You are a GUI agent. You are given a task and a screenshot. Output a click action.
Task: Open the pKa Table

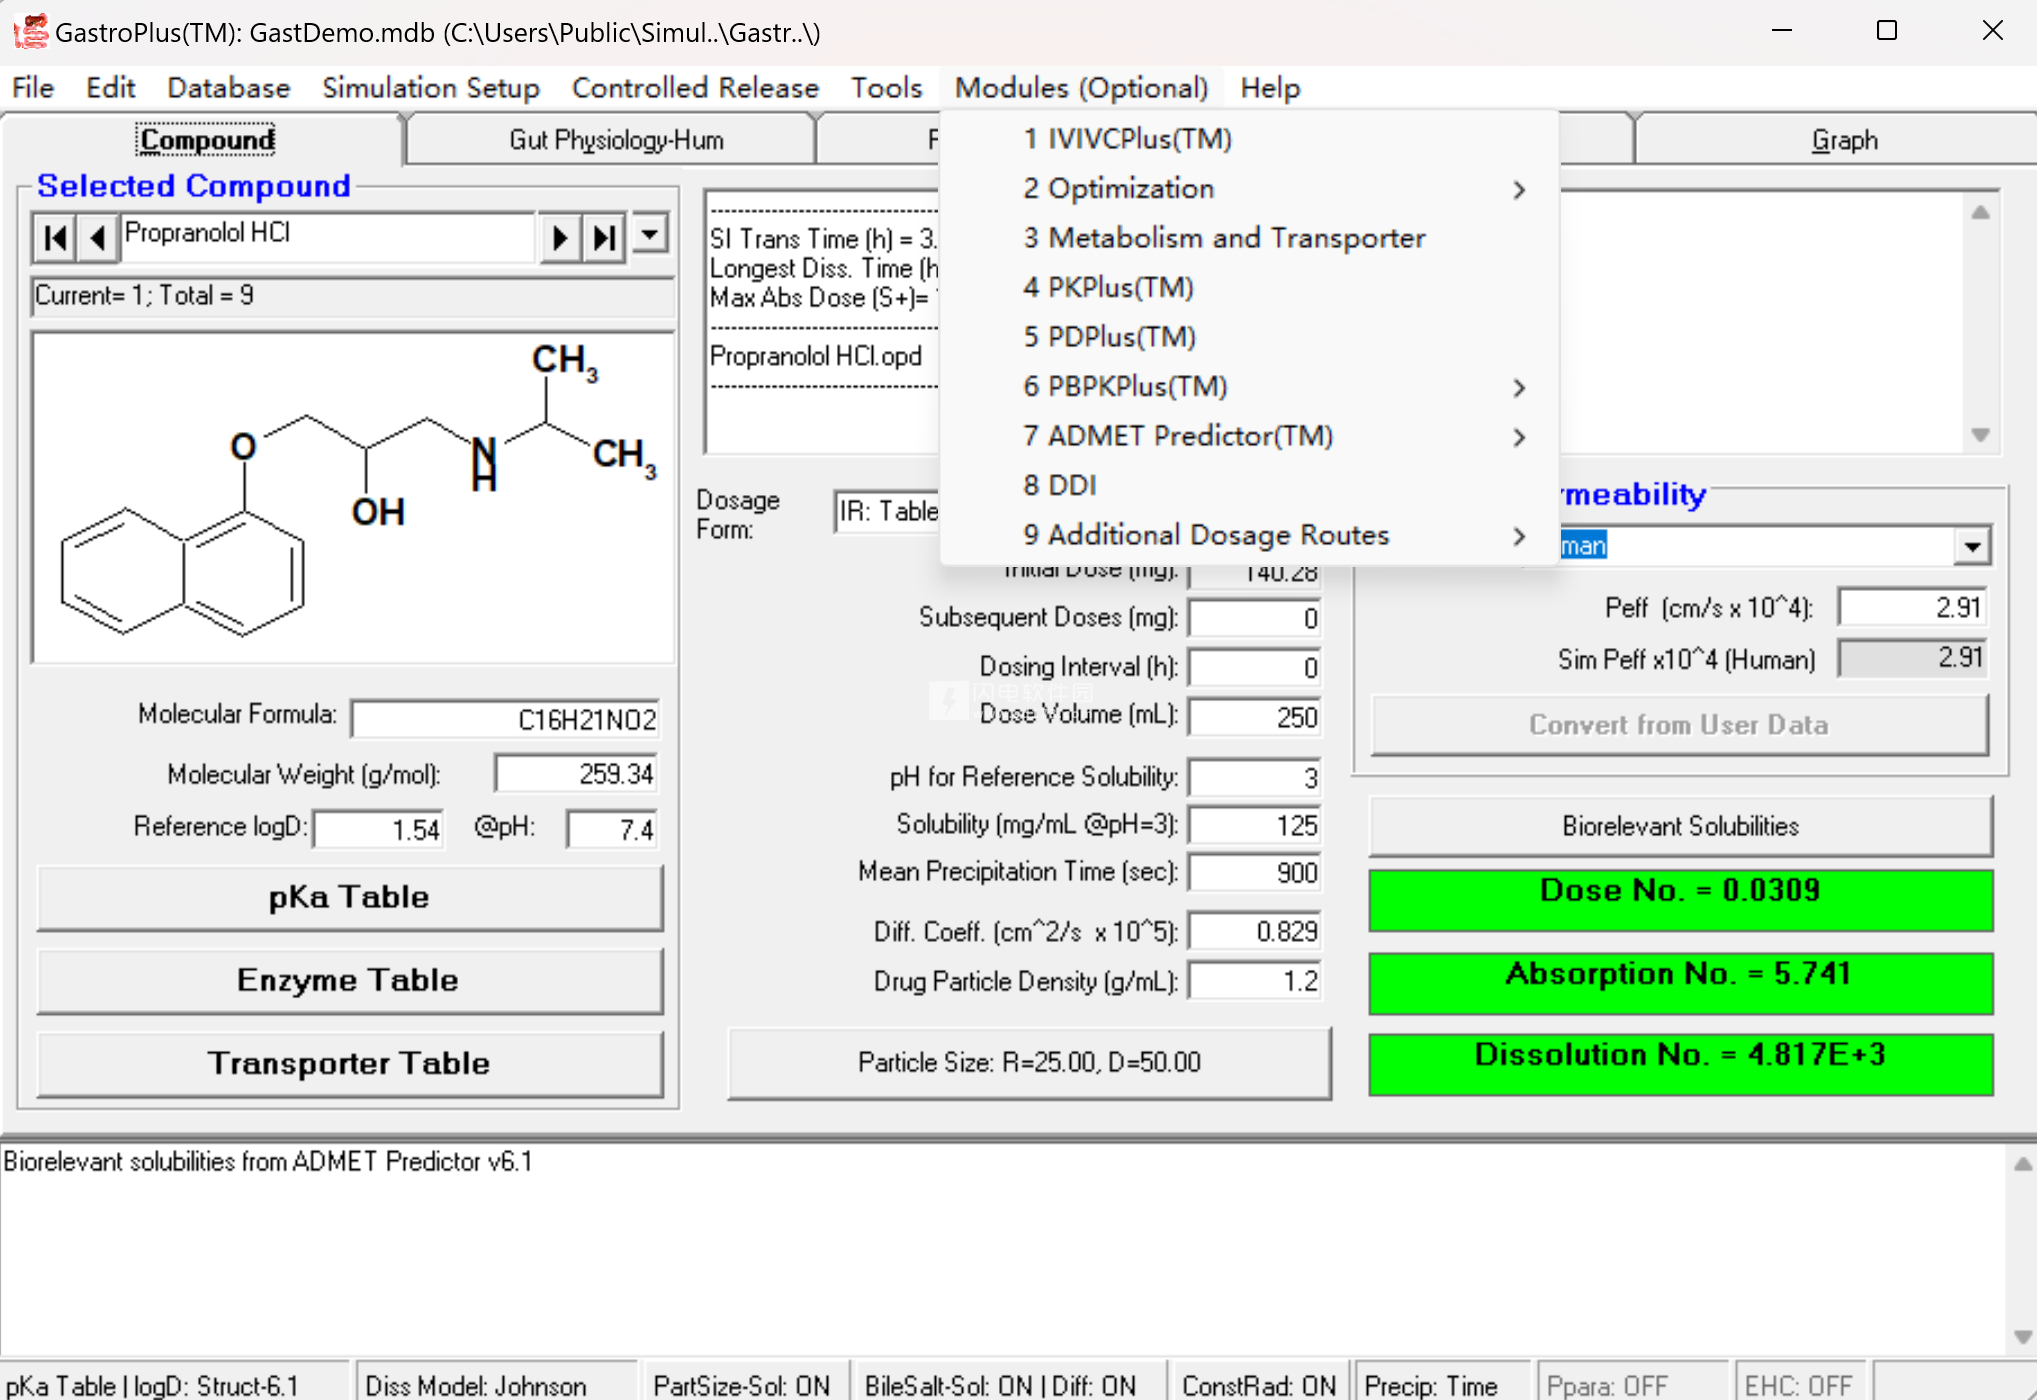point(349,897)
